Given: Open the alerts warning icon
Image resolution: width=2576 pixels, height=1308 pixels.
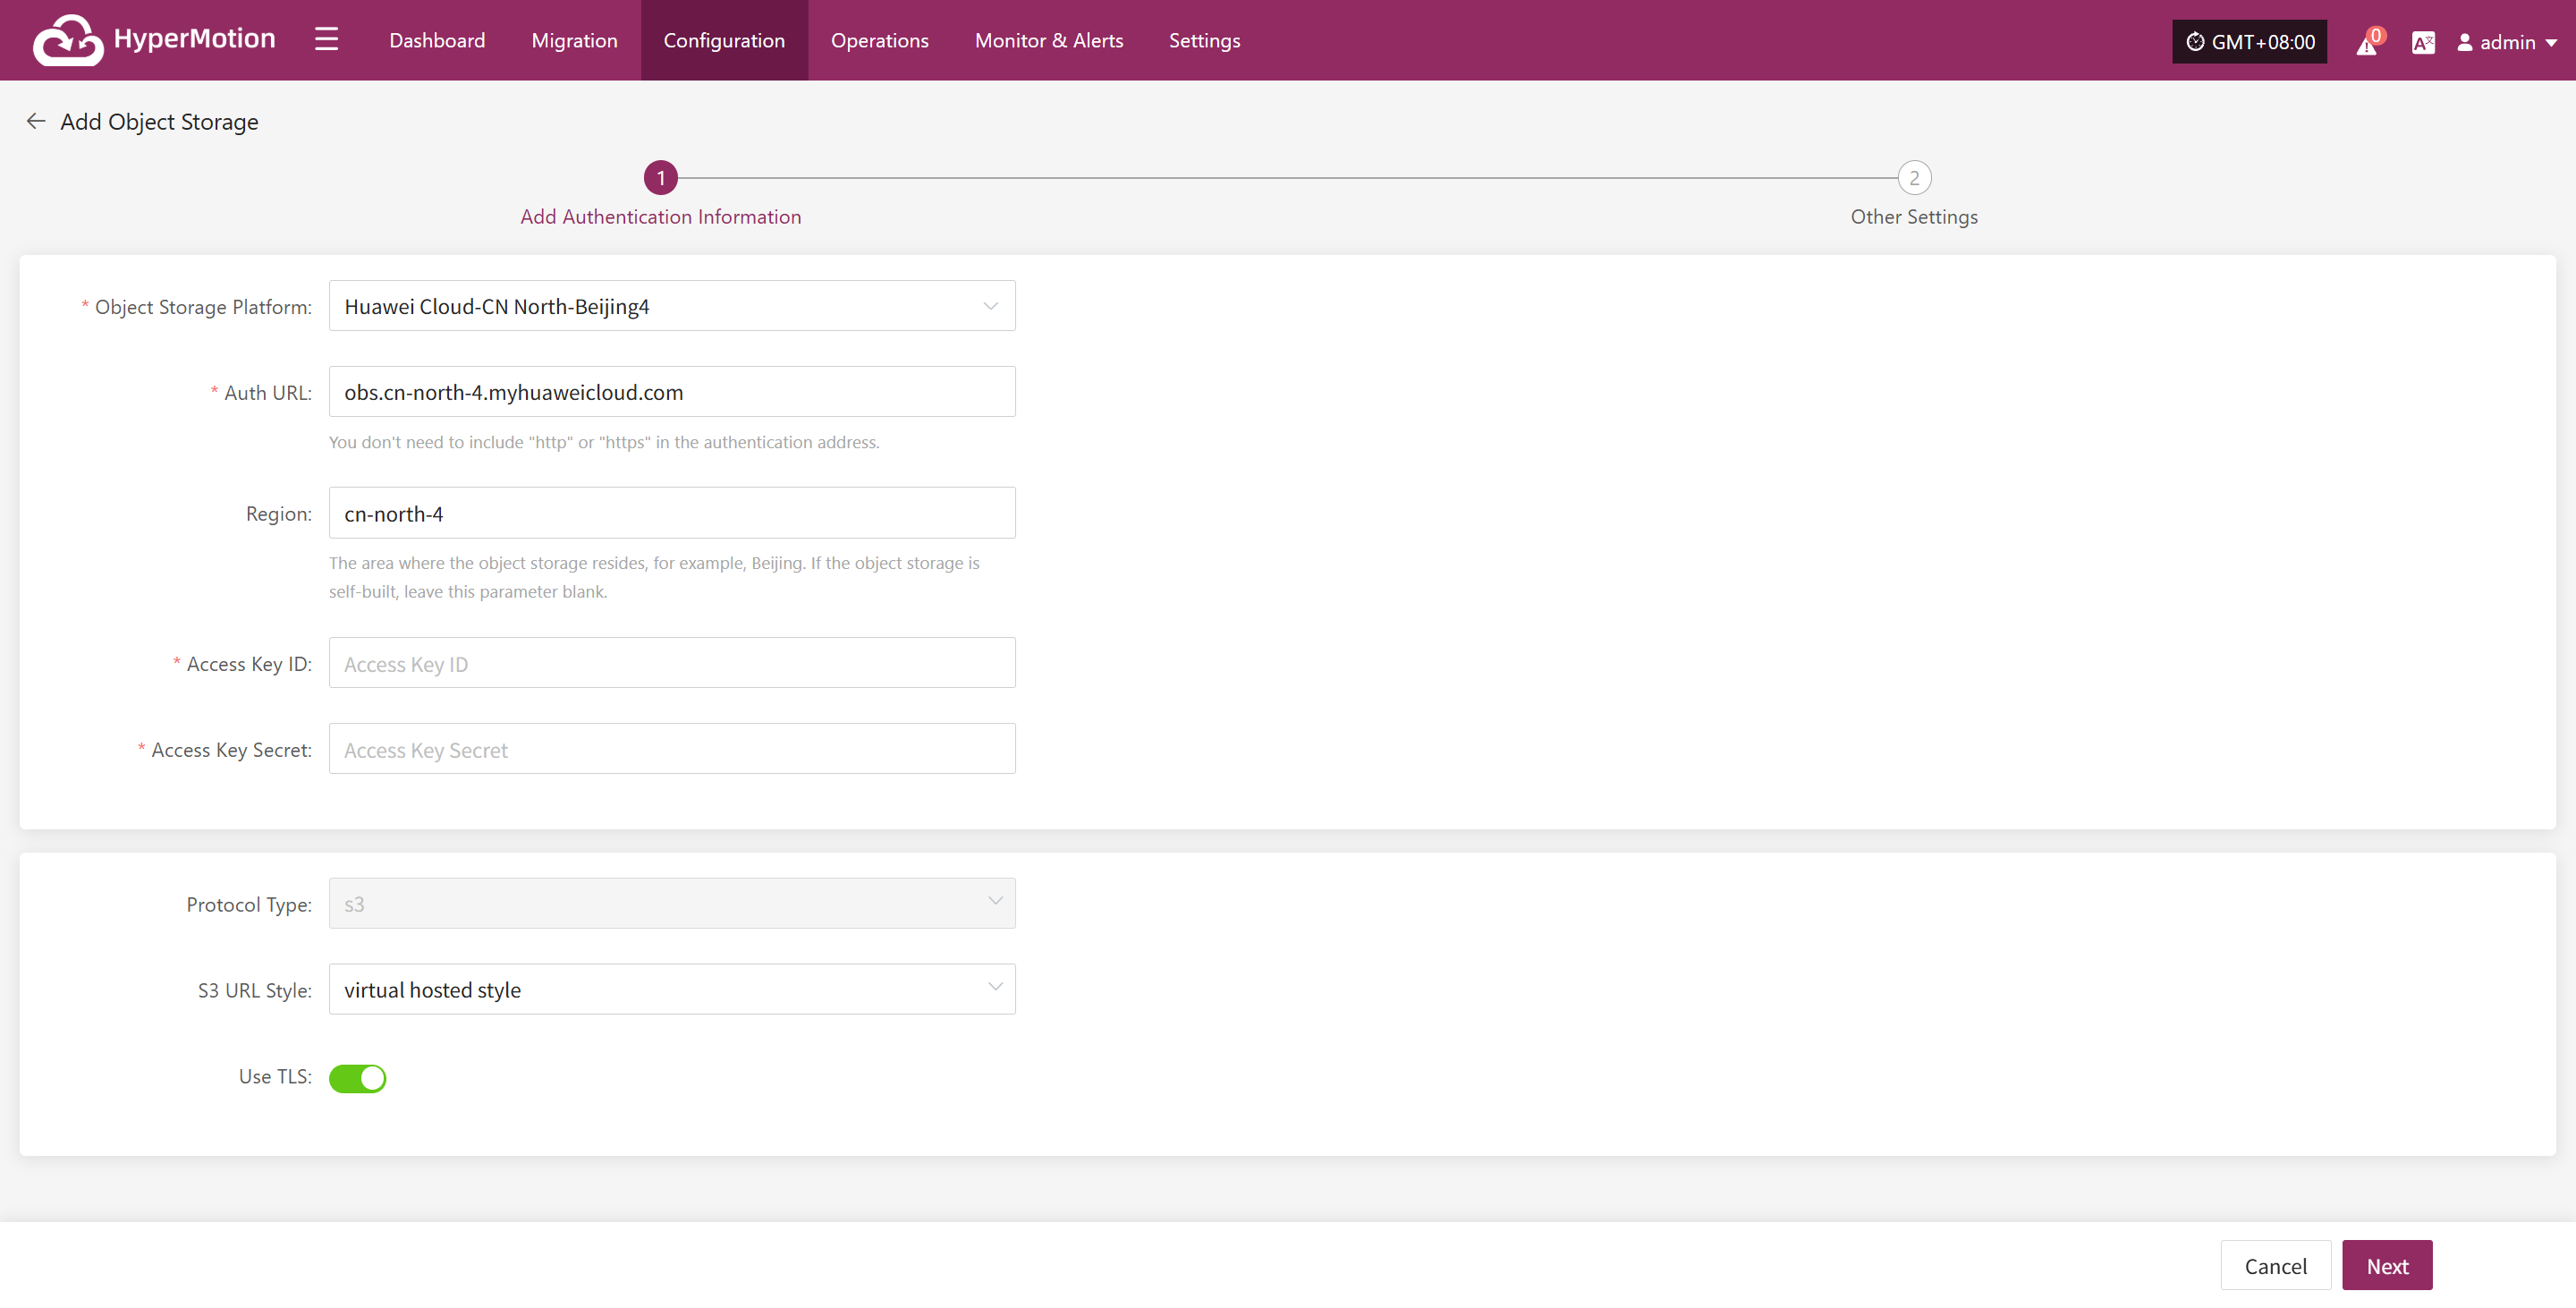Looking at the screenshot, I should click(2368, 42).
